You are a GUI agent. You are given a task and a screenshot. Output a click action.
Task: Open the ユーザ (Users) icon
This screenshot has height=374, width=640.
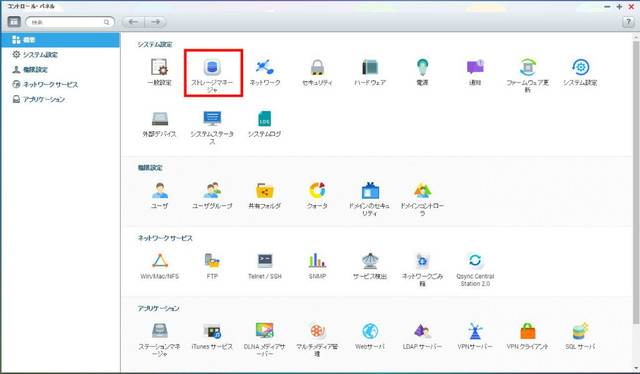(160, 190)
